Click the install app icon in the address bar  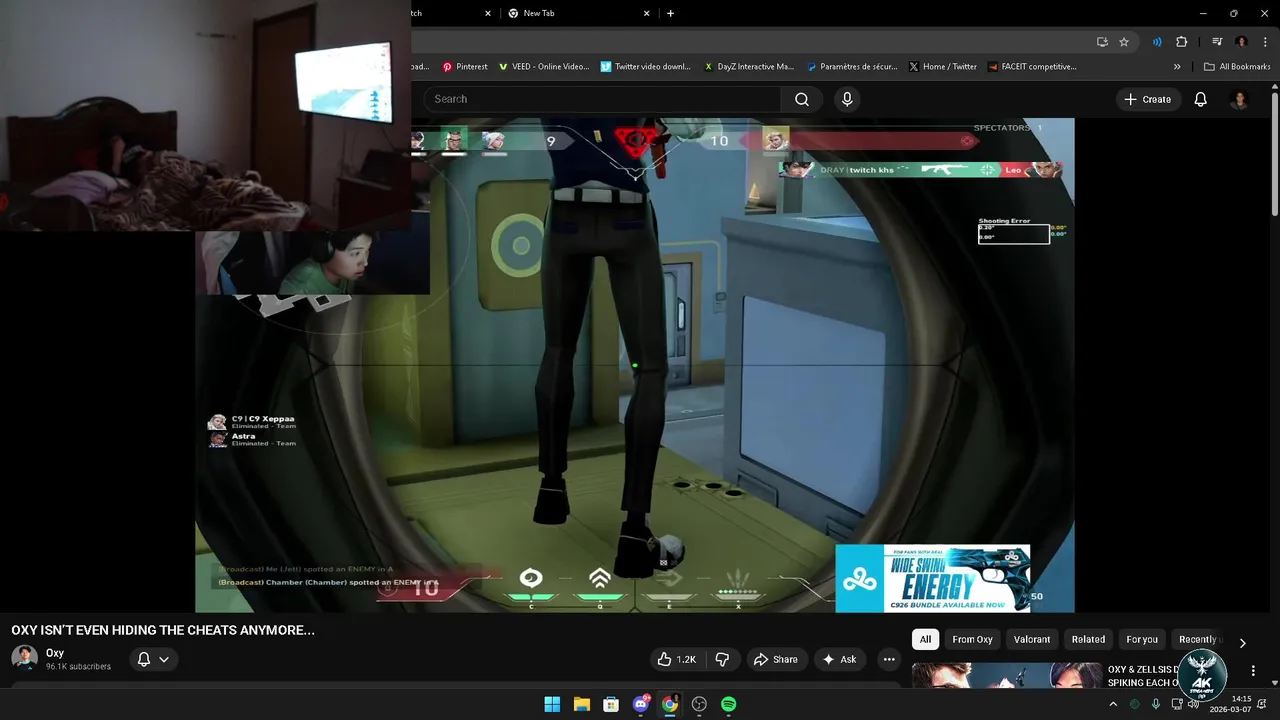pos(1102,42)
